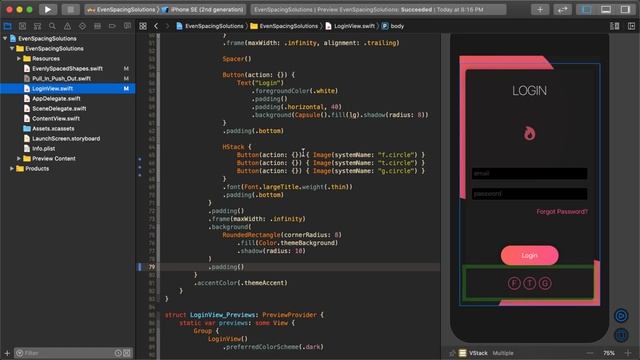The width and height of the screenshot is (640, 360).
Task: Toggle the inspectors panel
Action: 625,9
